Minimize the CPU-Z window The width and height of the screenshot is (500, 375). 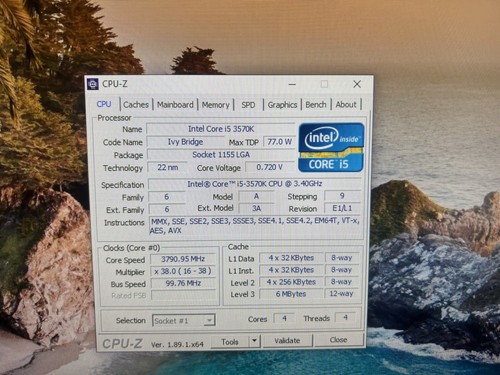tap(292, 84)
